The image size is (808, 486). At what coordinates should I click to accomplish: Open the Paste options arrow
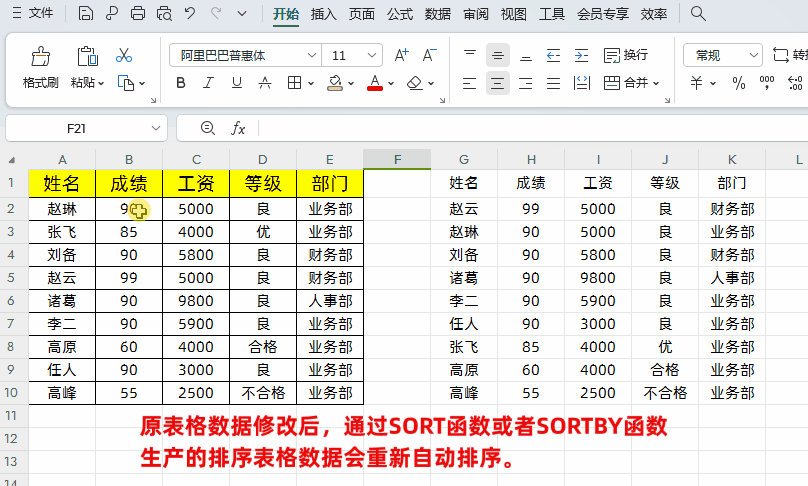tap(101, 83)
